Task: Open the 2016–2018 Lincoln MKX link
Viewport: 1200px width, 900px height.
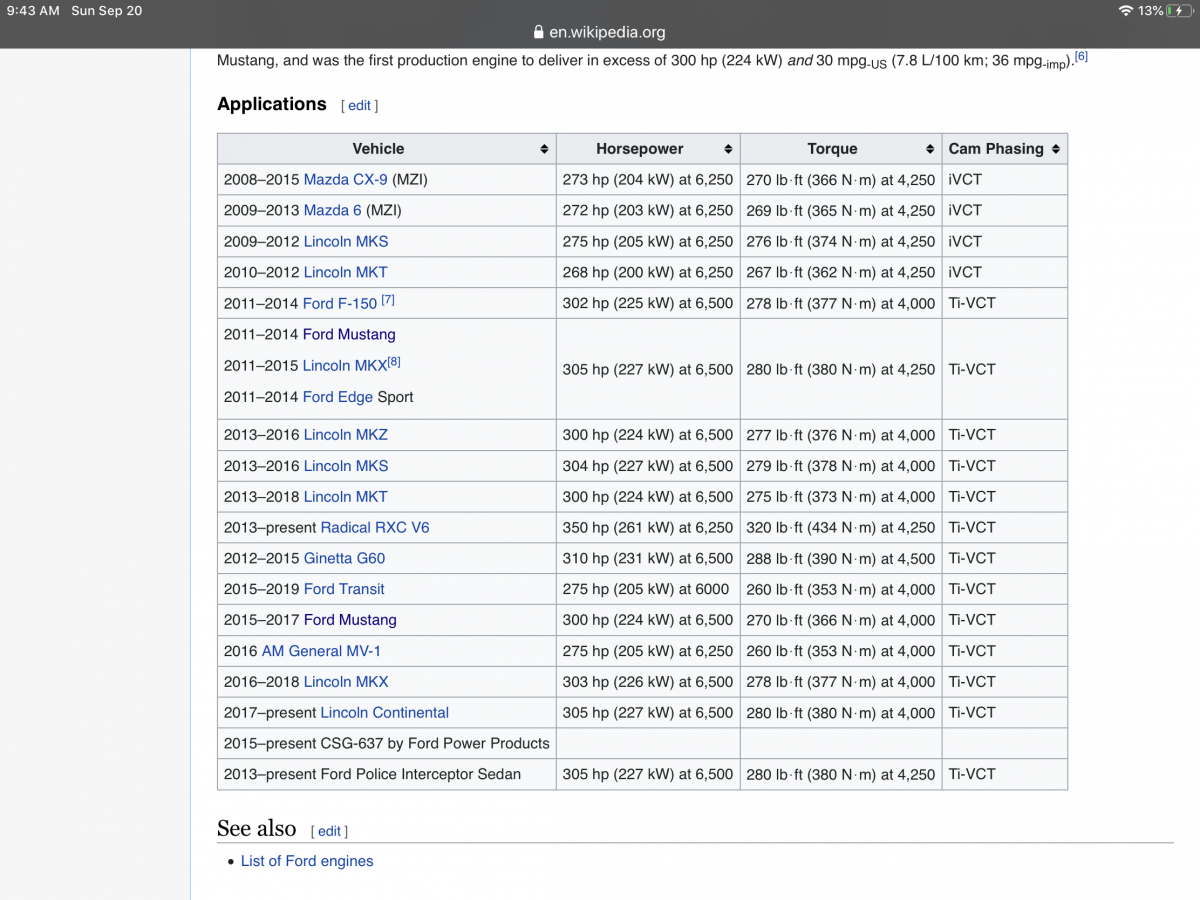Action: pyautogui.click(x=346, y=682)
